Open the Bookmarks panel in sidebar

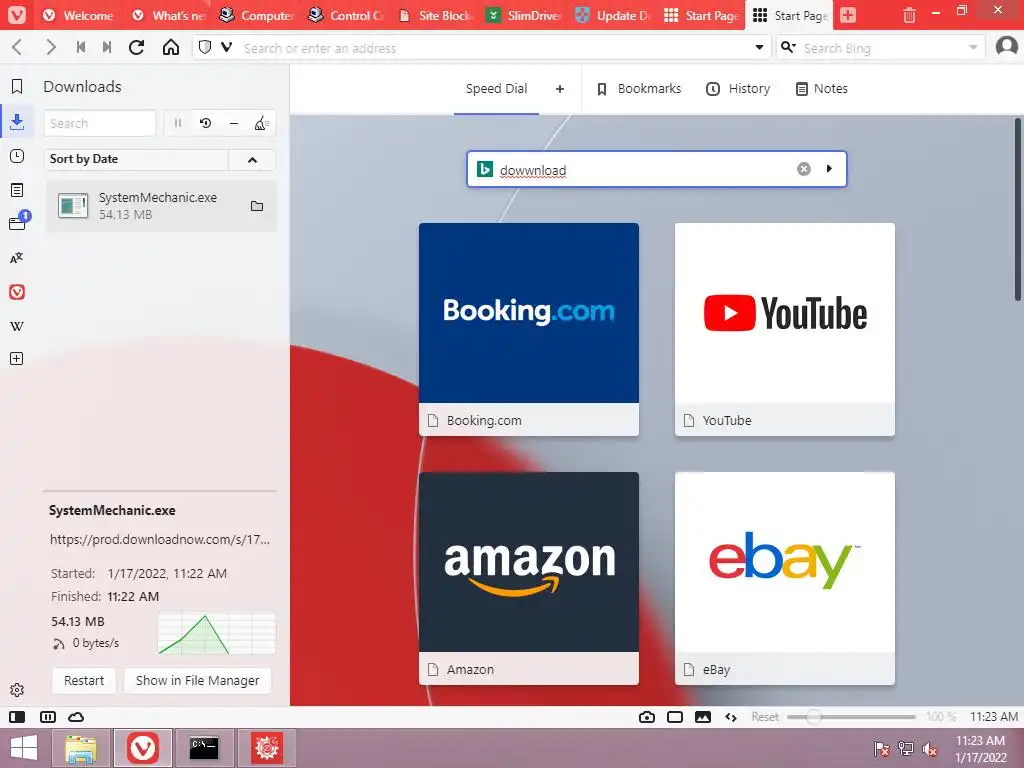17,86
